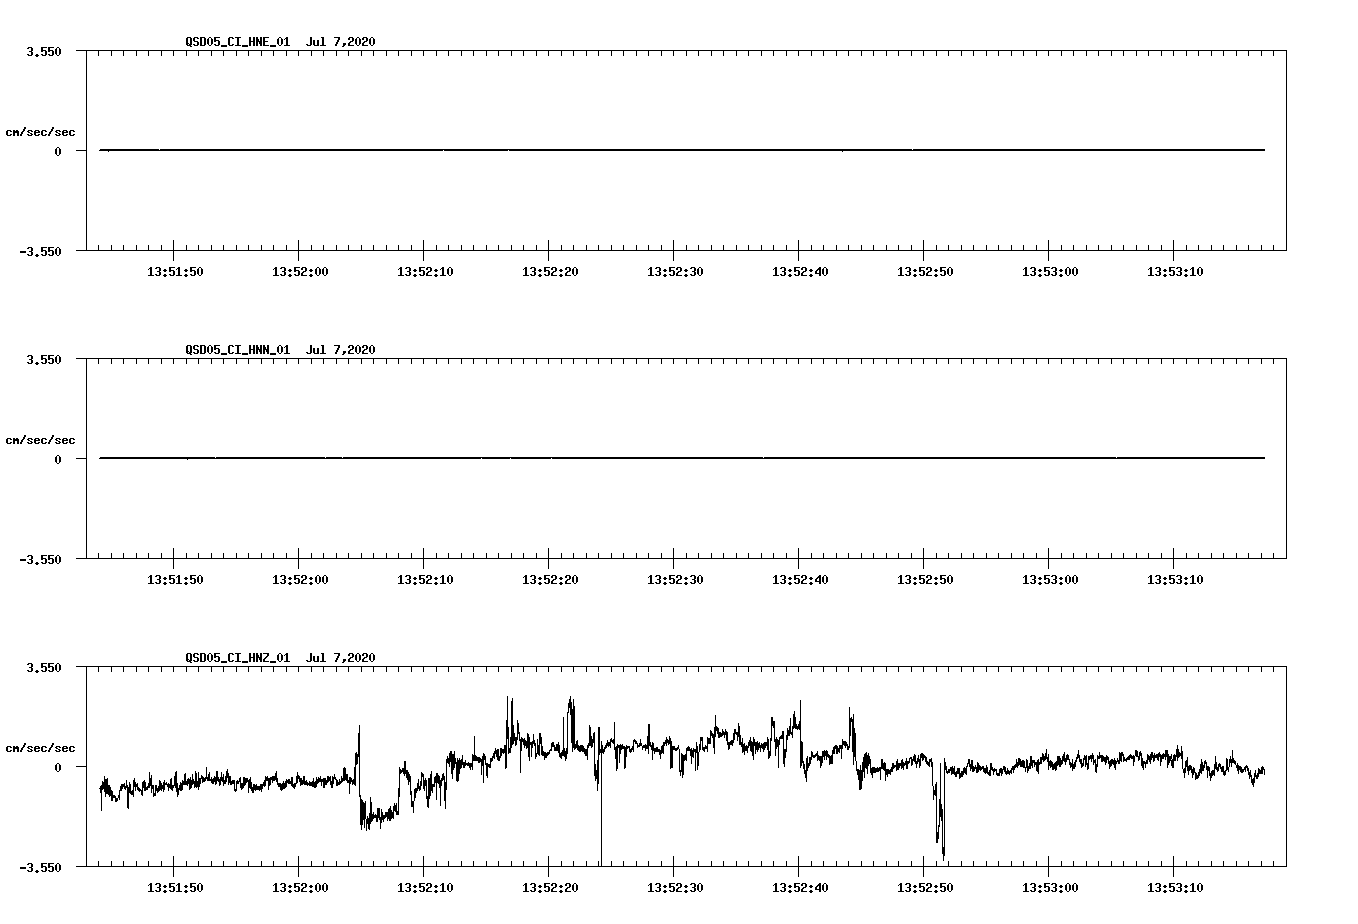Select 13:52:10 timestamp beneath HNZ plot
The image size is (1358, 924).
425,887
